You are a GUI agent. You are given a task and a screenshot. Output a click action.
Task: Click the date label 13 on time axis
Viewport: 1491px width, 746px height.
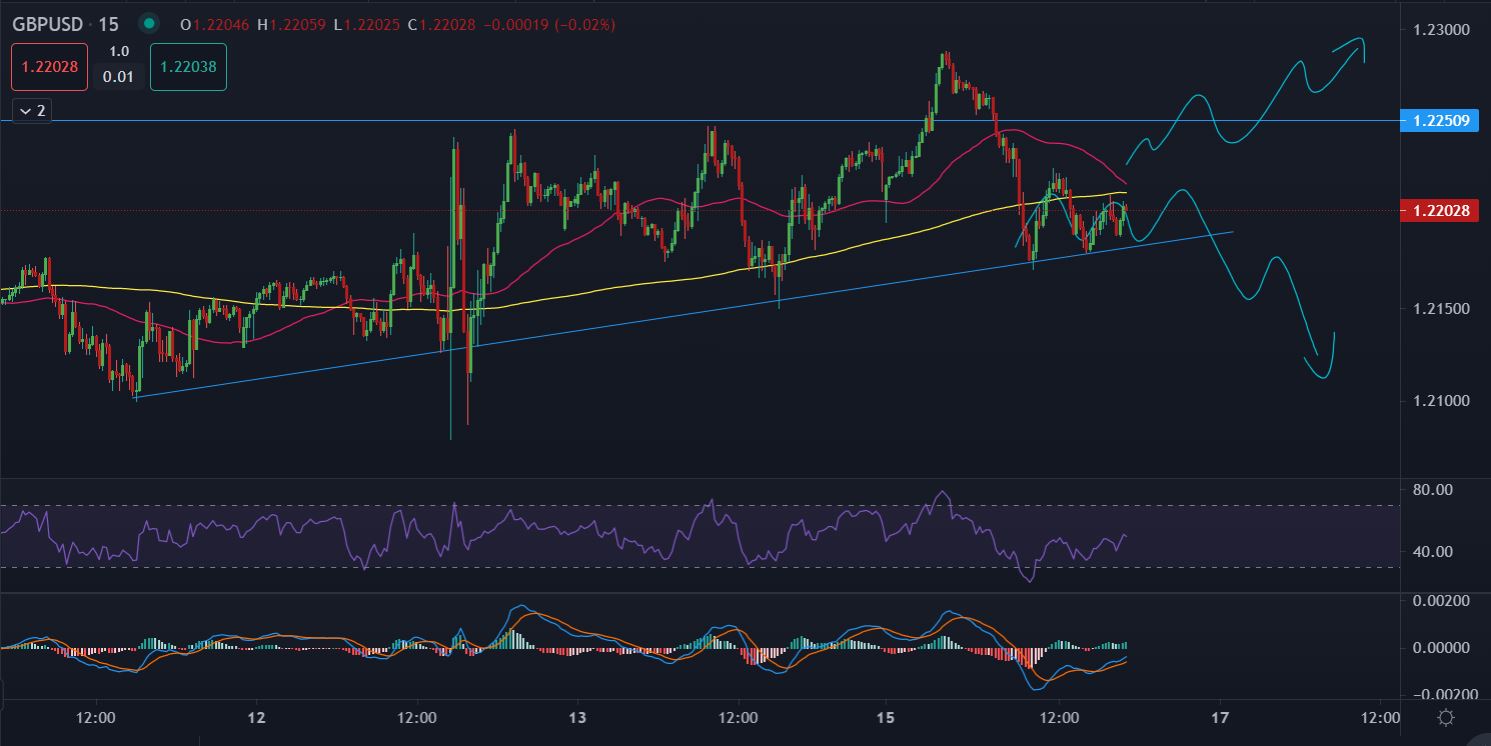click(577, 718)
